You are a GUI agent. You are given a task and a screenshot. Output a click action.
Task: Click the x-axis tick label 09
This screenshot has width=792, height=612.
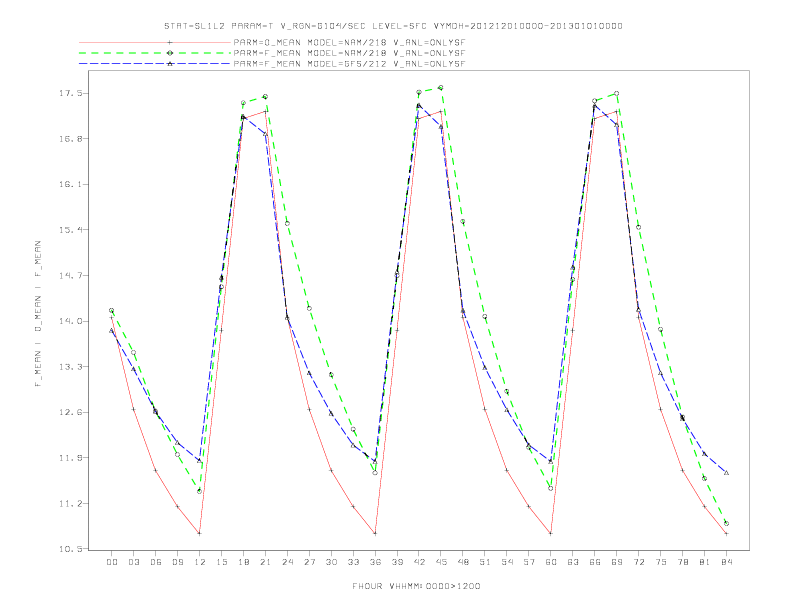pos(177,562)
